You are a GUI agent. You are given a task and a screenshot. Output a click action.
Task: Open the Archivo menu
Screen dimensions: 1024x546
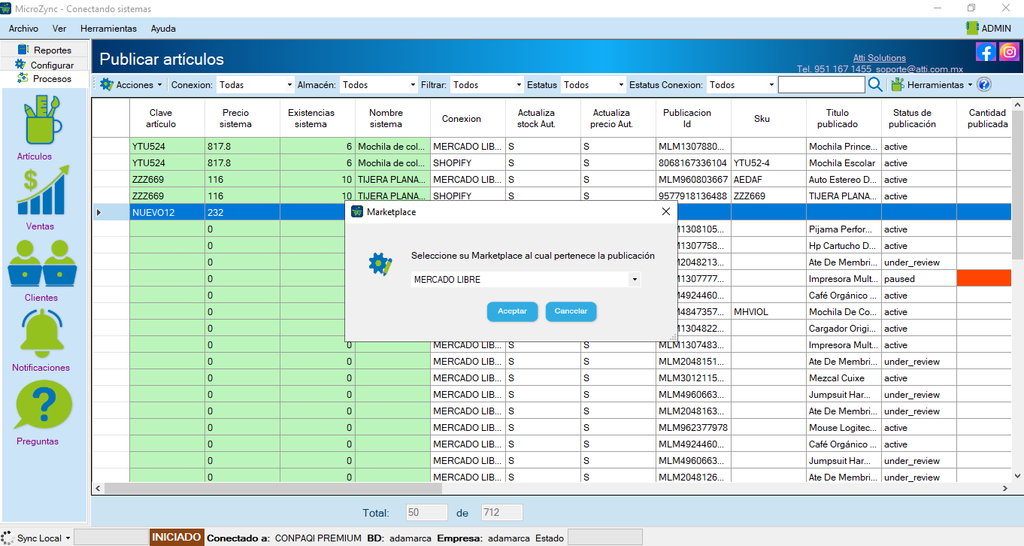pos(24,29)
